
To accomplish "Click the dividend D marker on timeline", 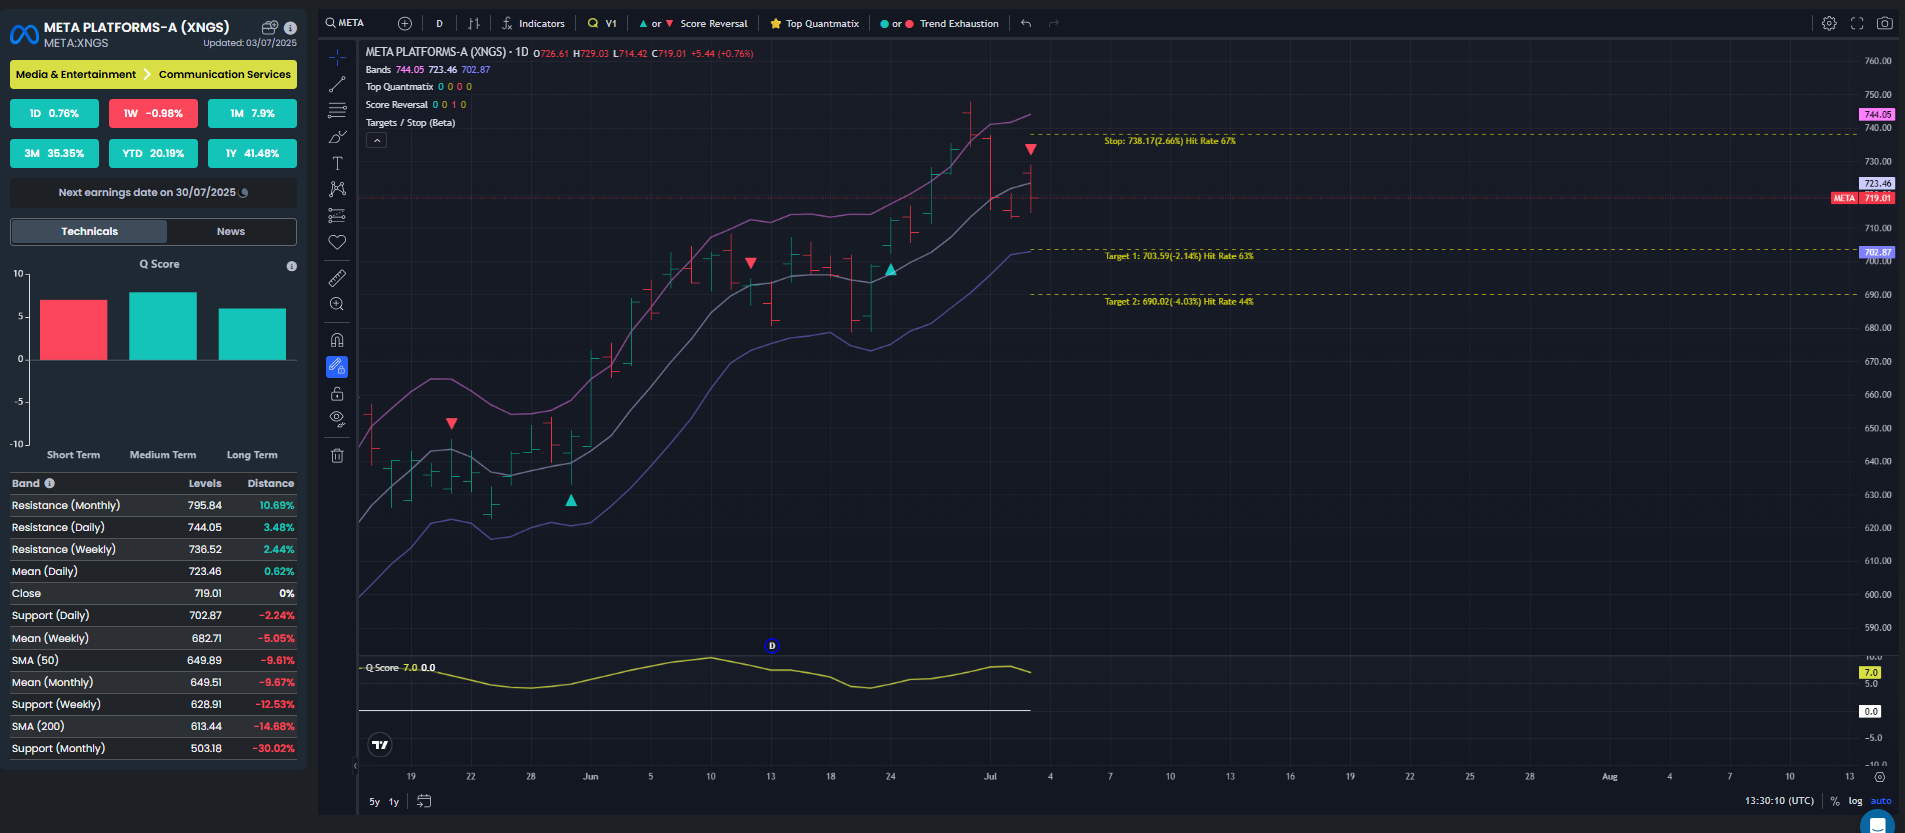I will (x=771, y=646).
